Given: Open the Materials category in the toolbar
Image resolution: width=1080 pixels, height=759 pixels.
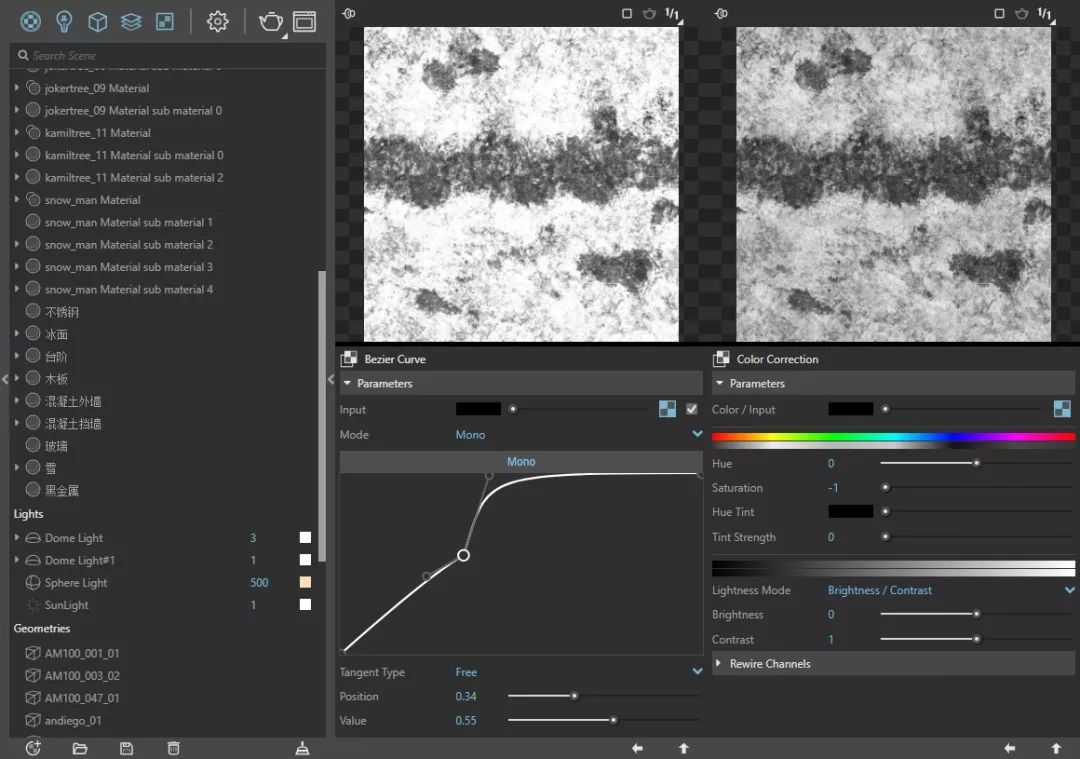Looking at the screenshot, I should [31, 21].
